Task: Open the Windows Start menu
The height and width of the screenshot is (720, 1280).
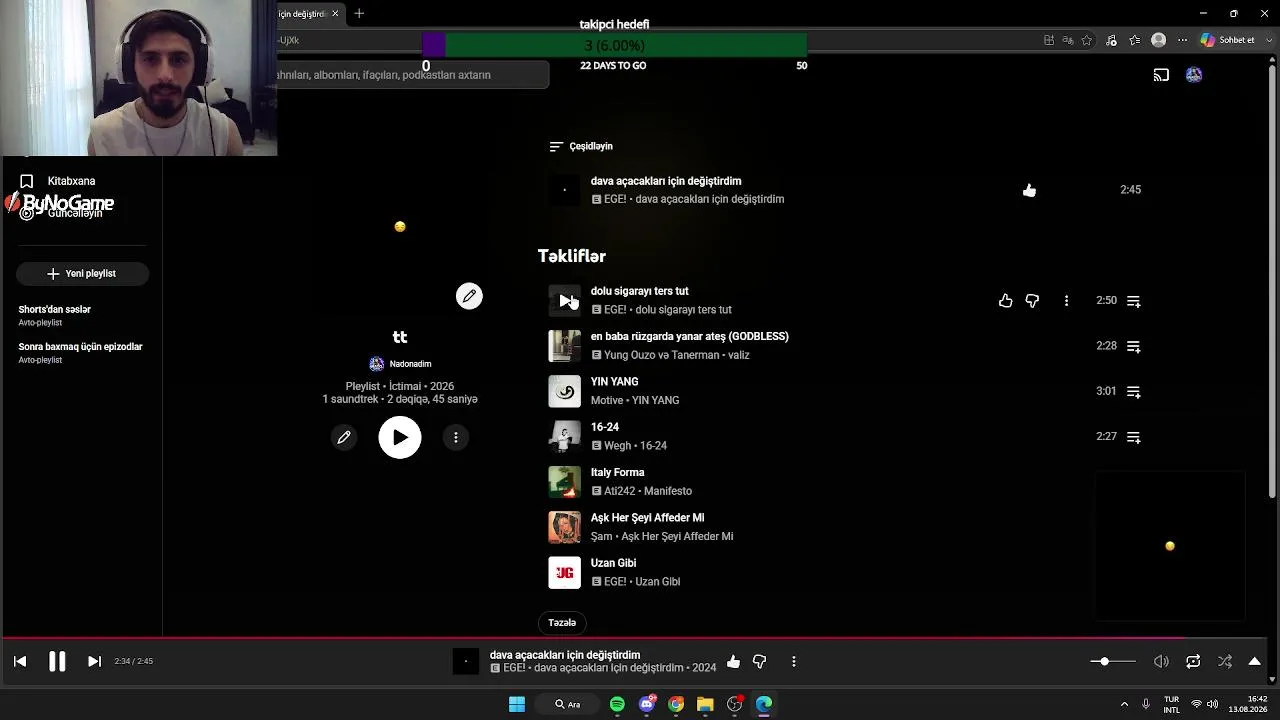Action: click(517, 704)
